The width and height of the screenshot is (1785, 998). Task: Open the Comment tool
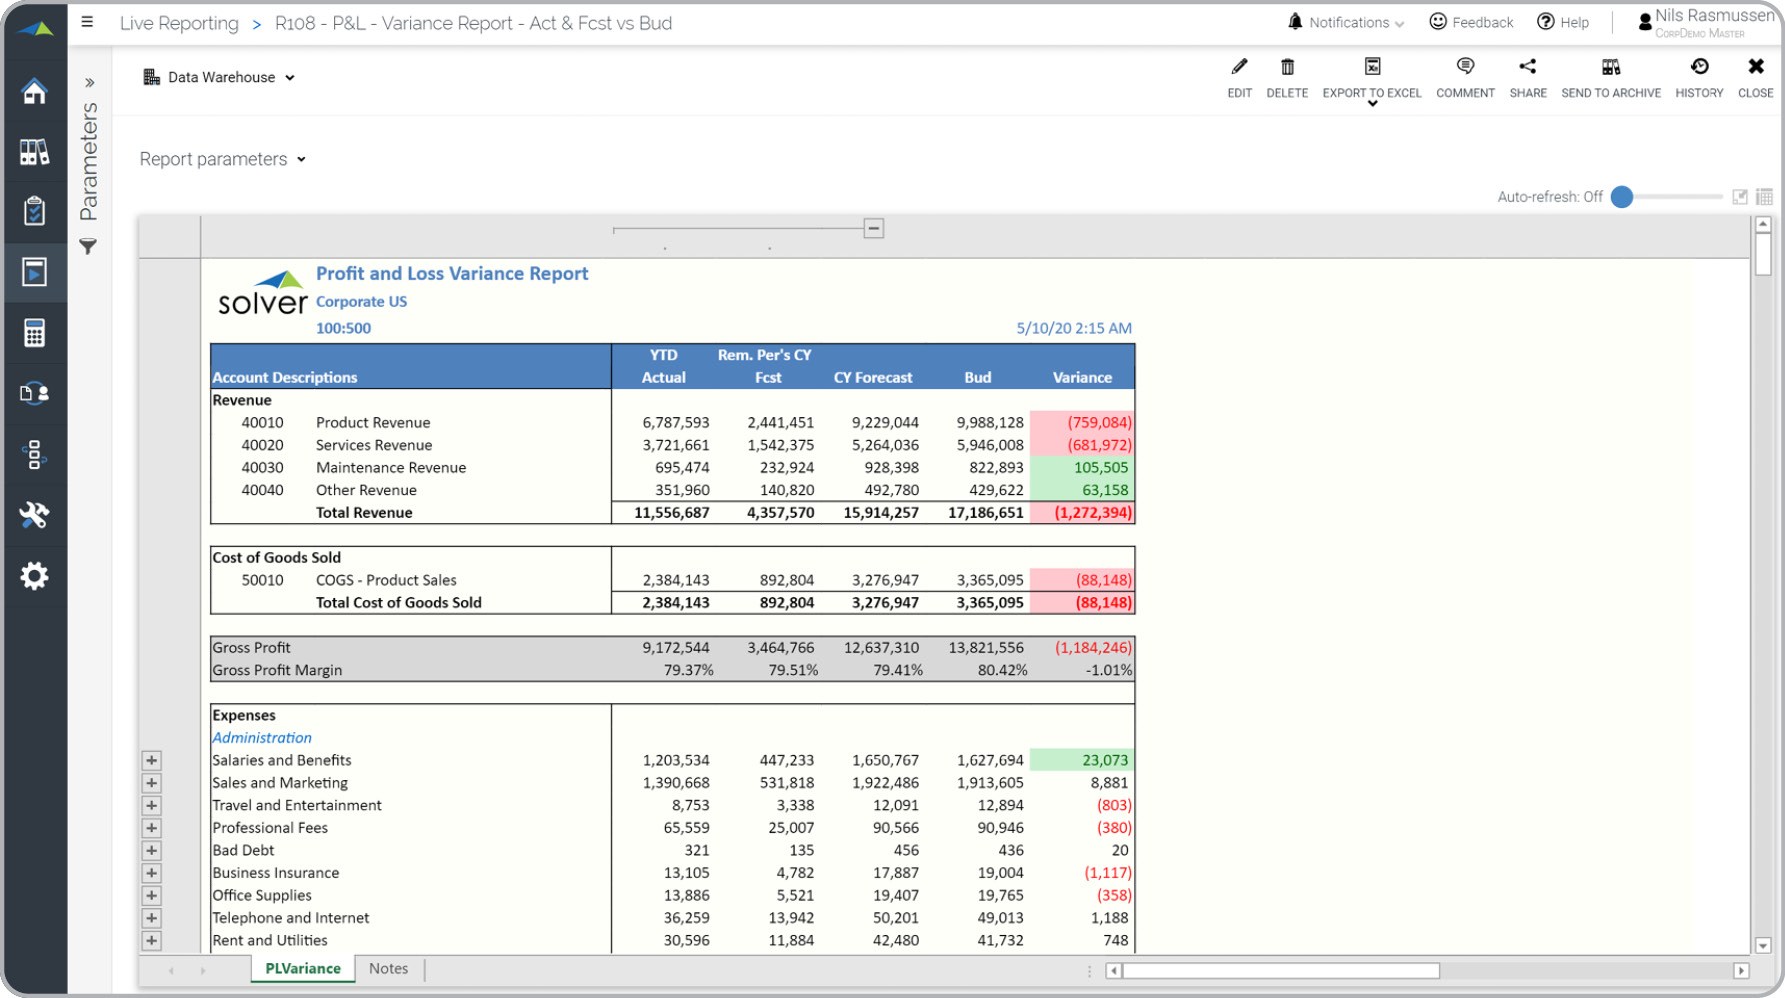click(1465, 68)
